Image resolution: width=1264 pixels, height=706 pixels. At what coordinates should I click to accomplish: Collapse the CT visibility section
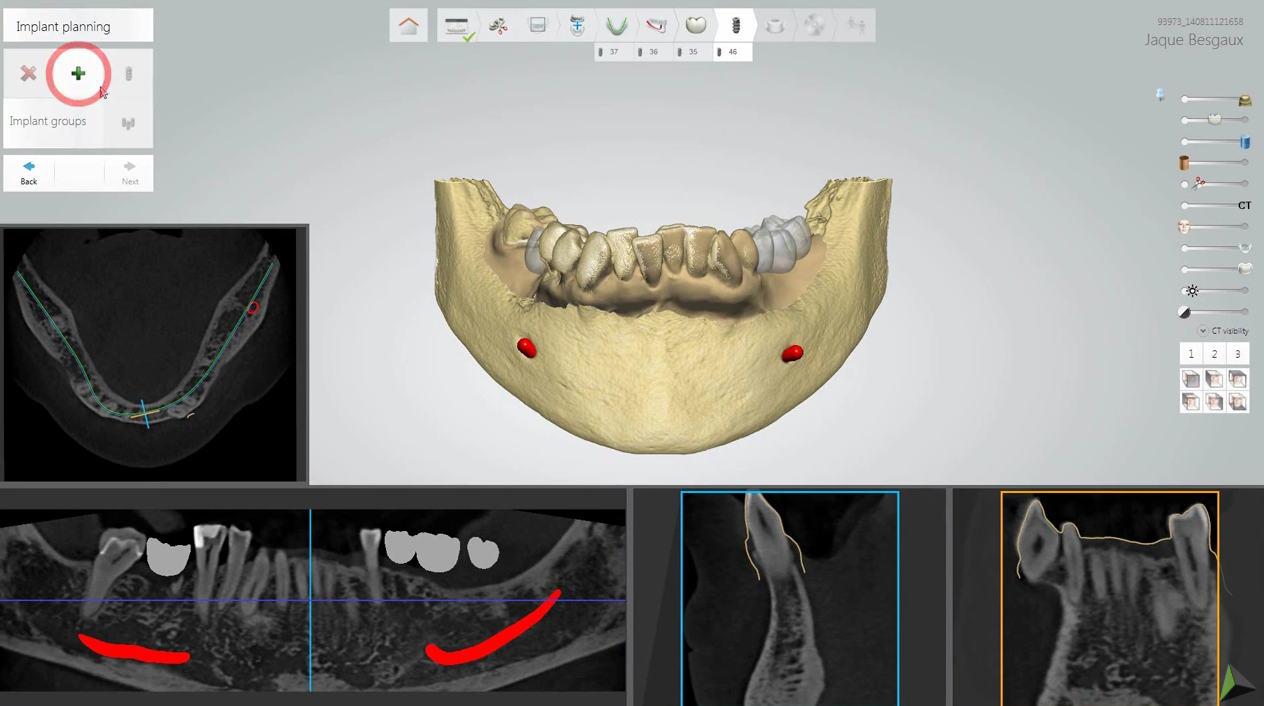tap(1203, 331)
